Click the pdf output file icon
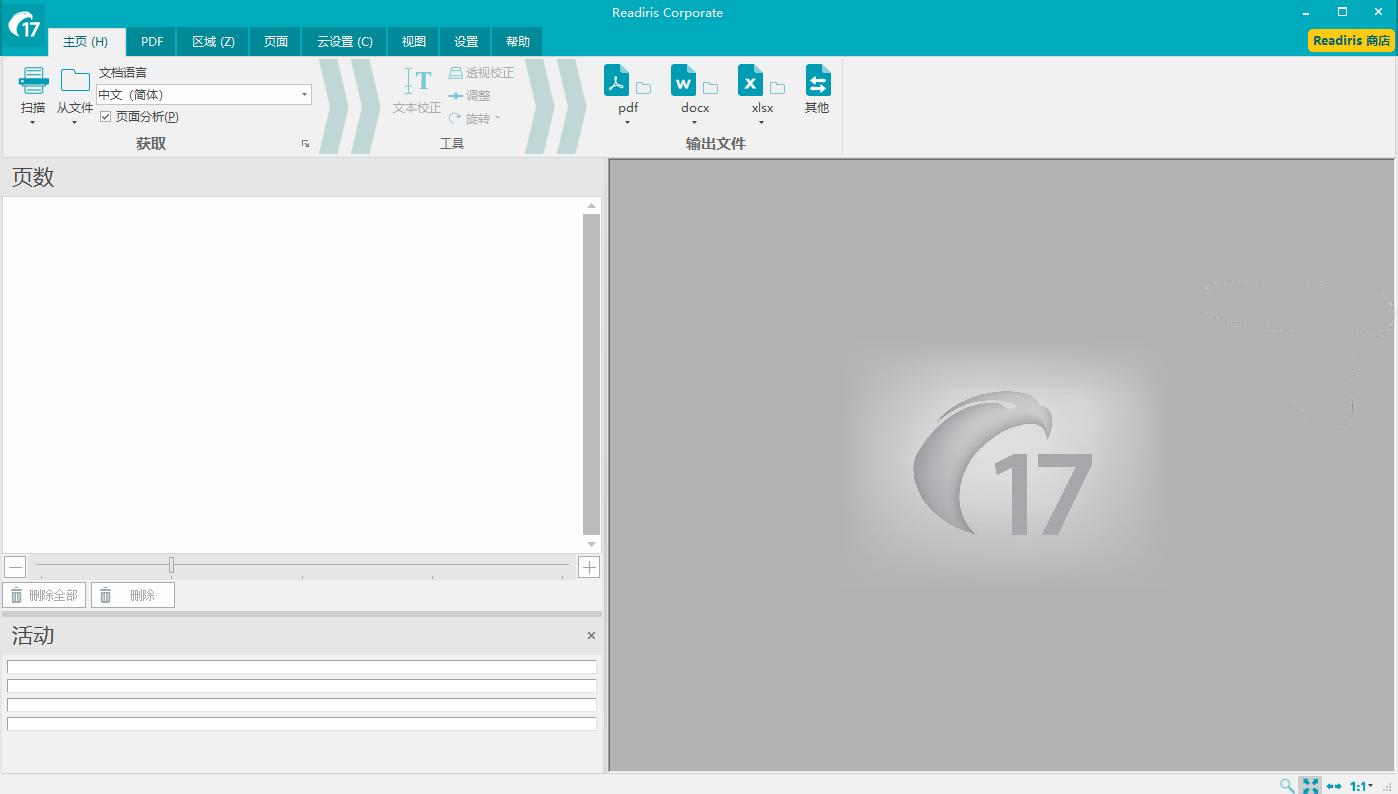 pos(617,81)
